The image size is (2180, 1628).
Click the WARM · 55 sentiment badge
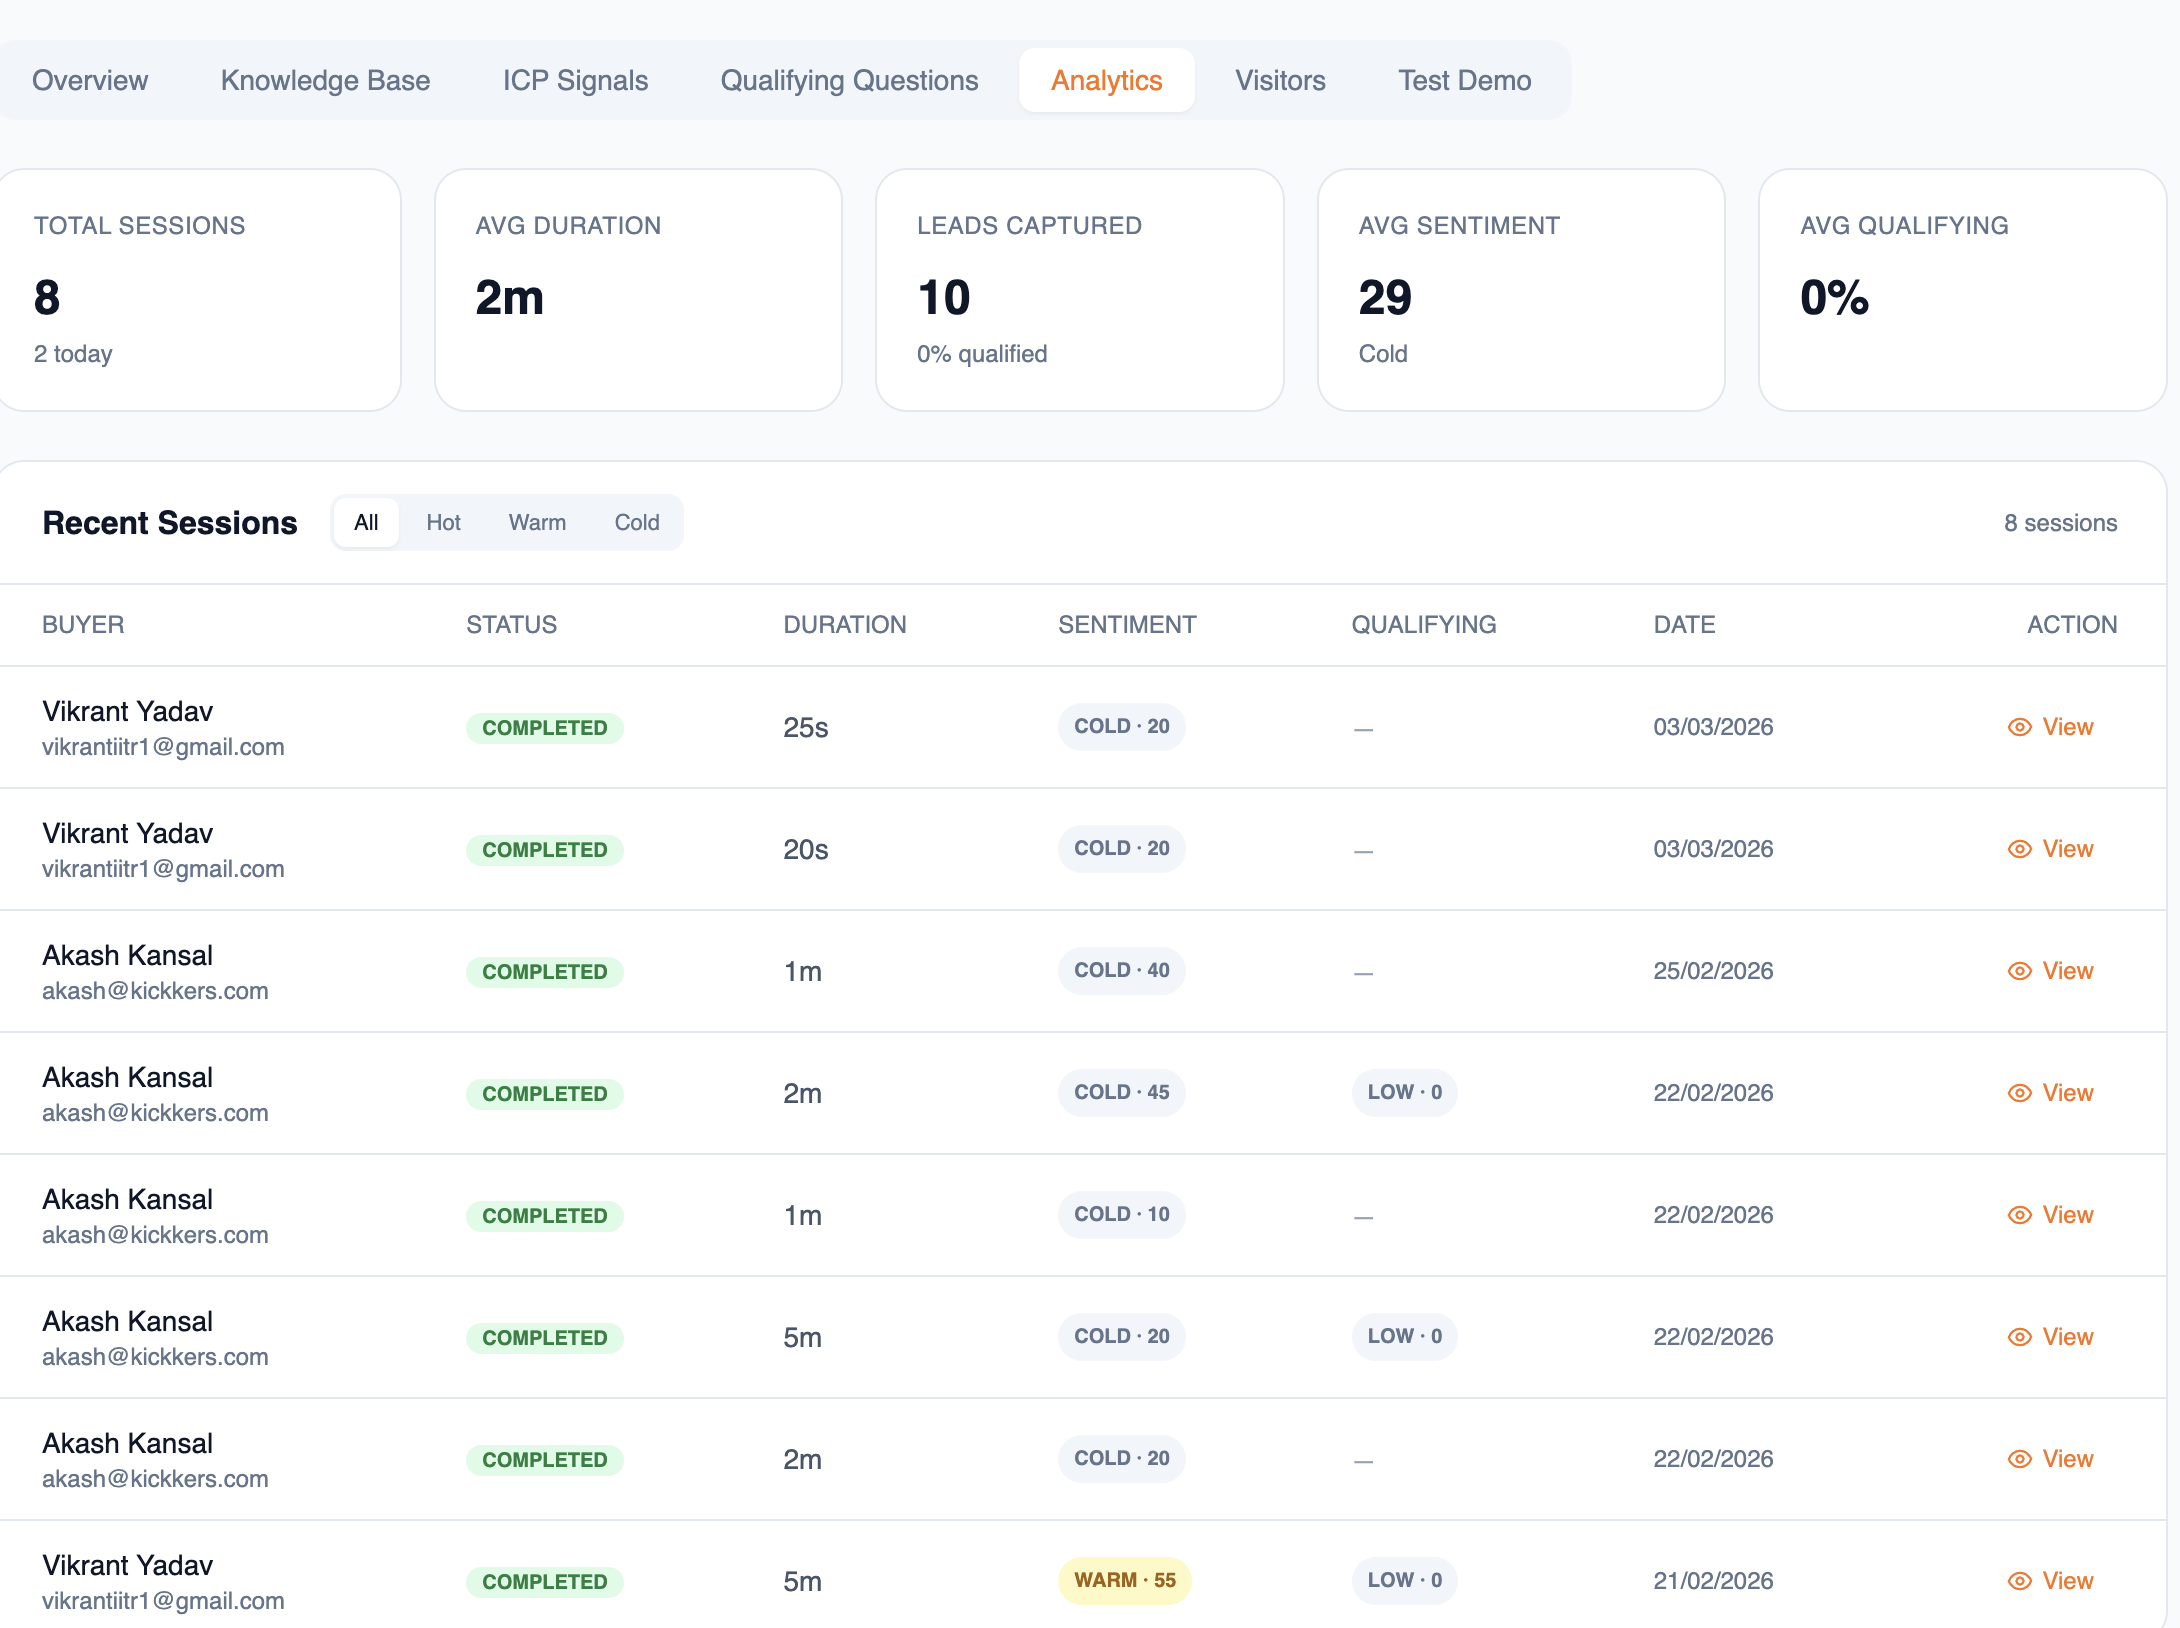[1124, 1580]
